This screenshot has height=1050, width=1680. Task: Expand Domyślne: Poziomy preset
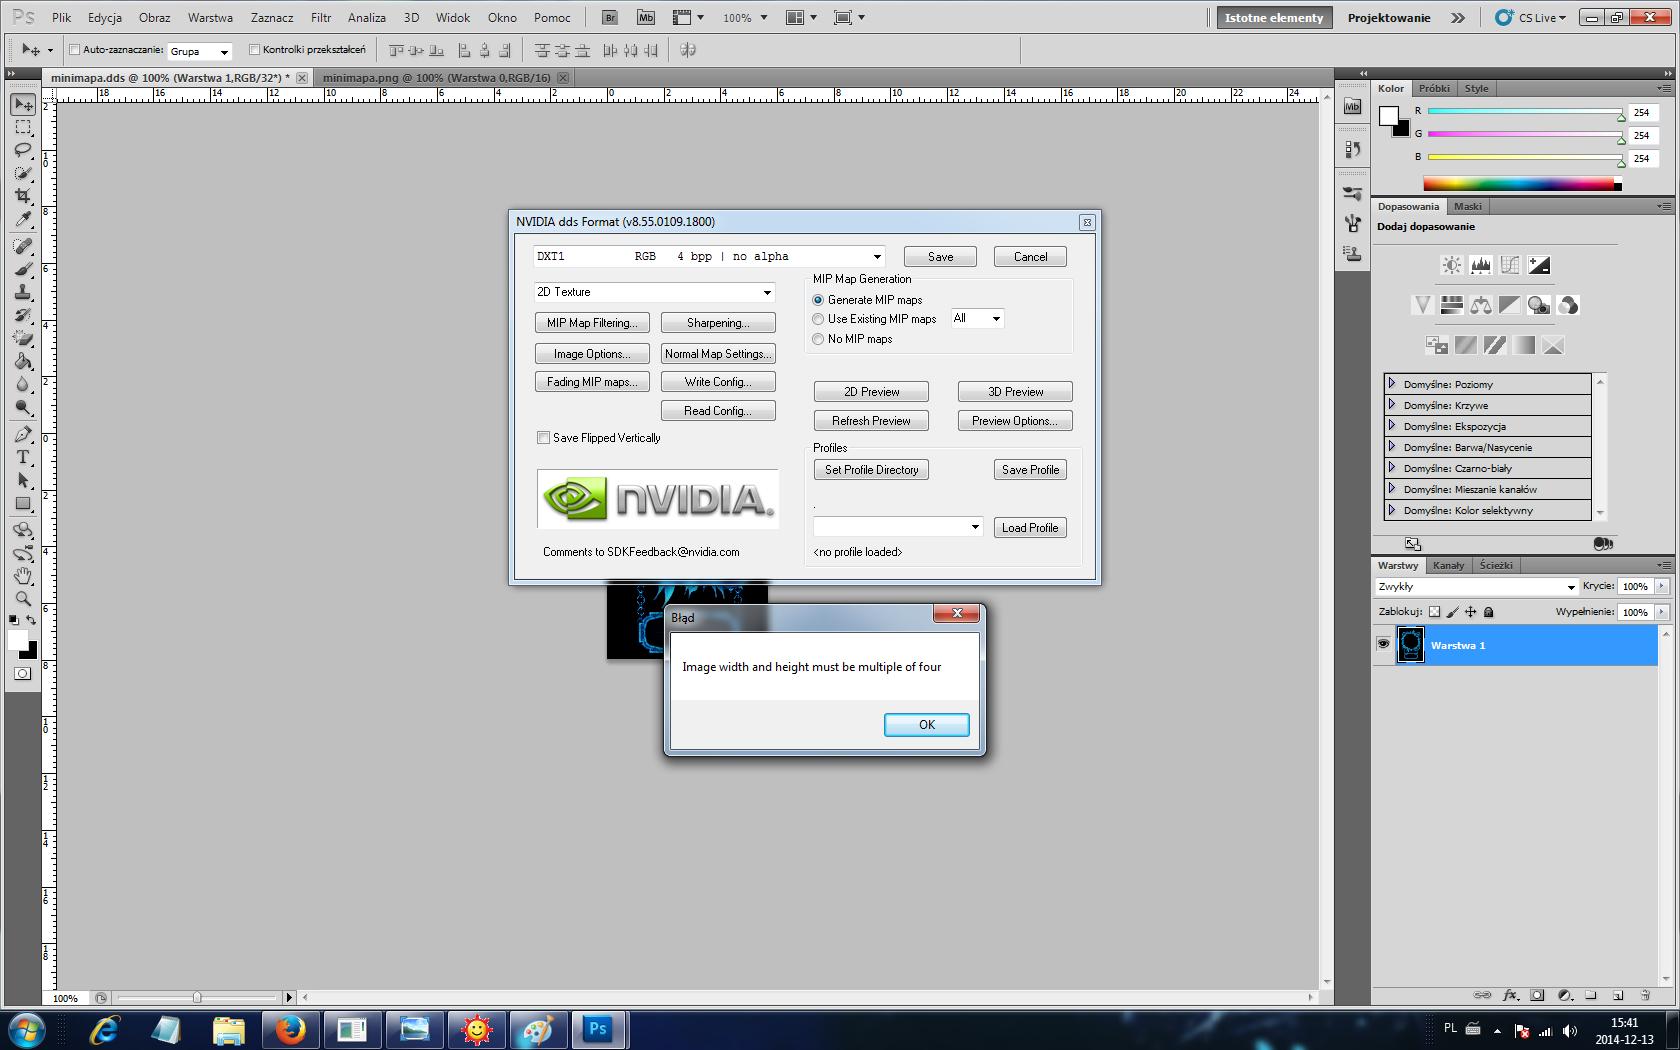point(1391,384)
